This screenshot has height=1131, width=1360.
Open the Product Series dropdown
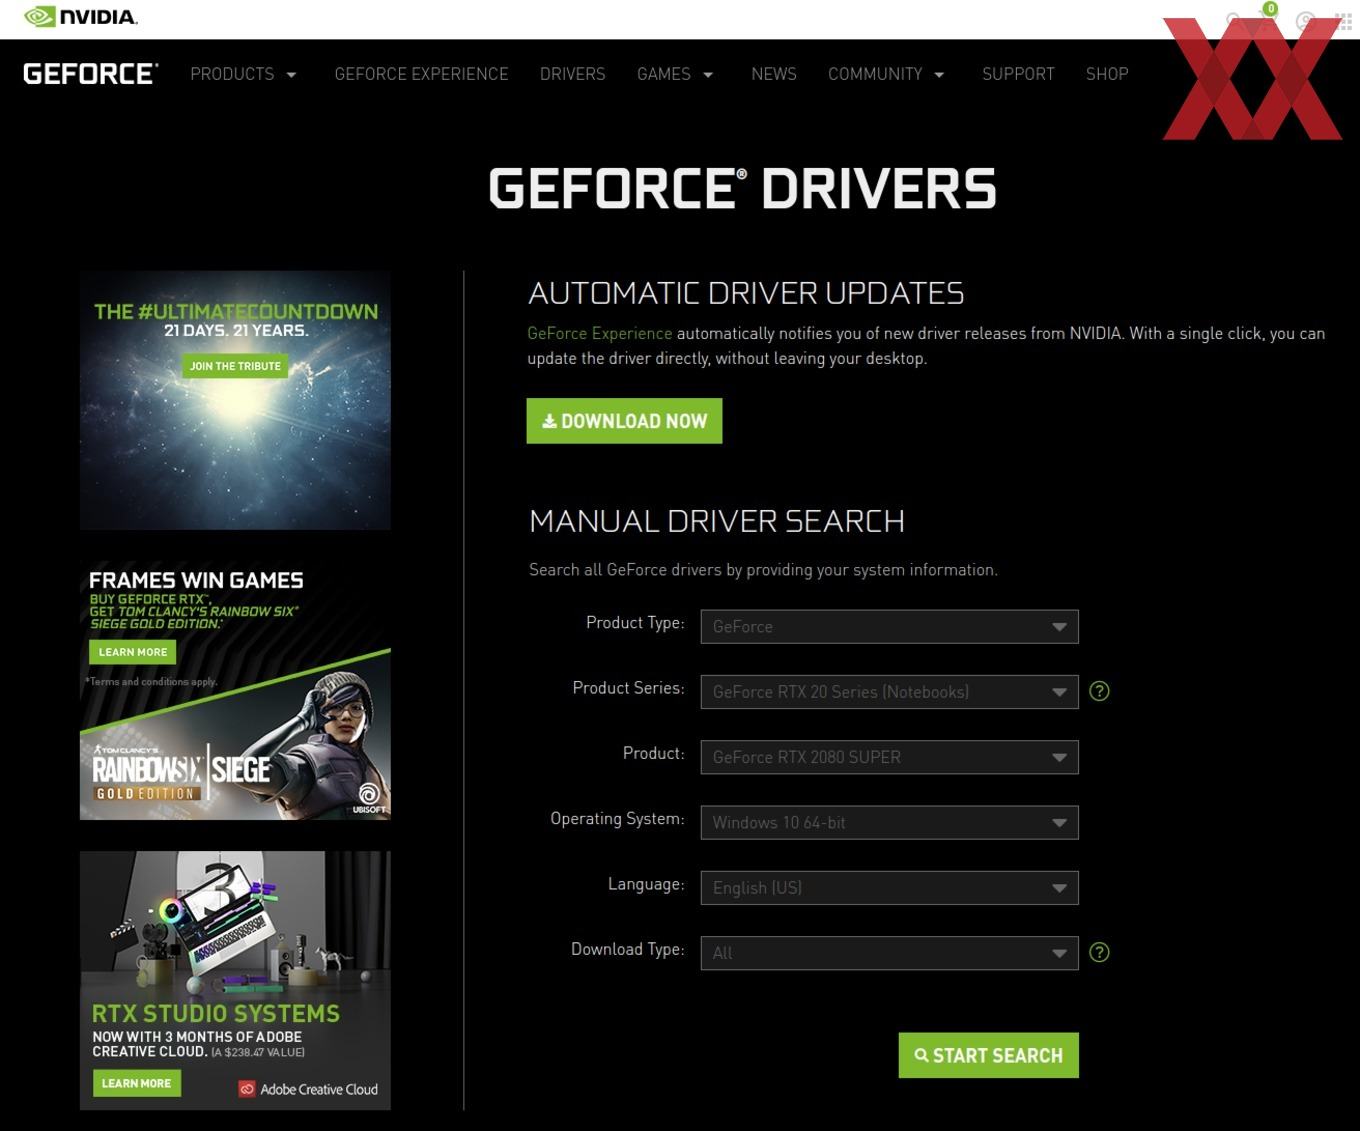coord(890,692)
